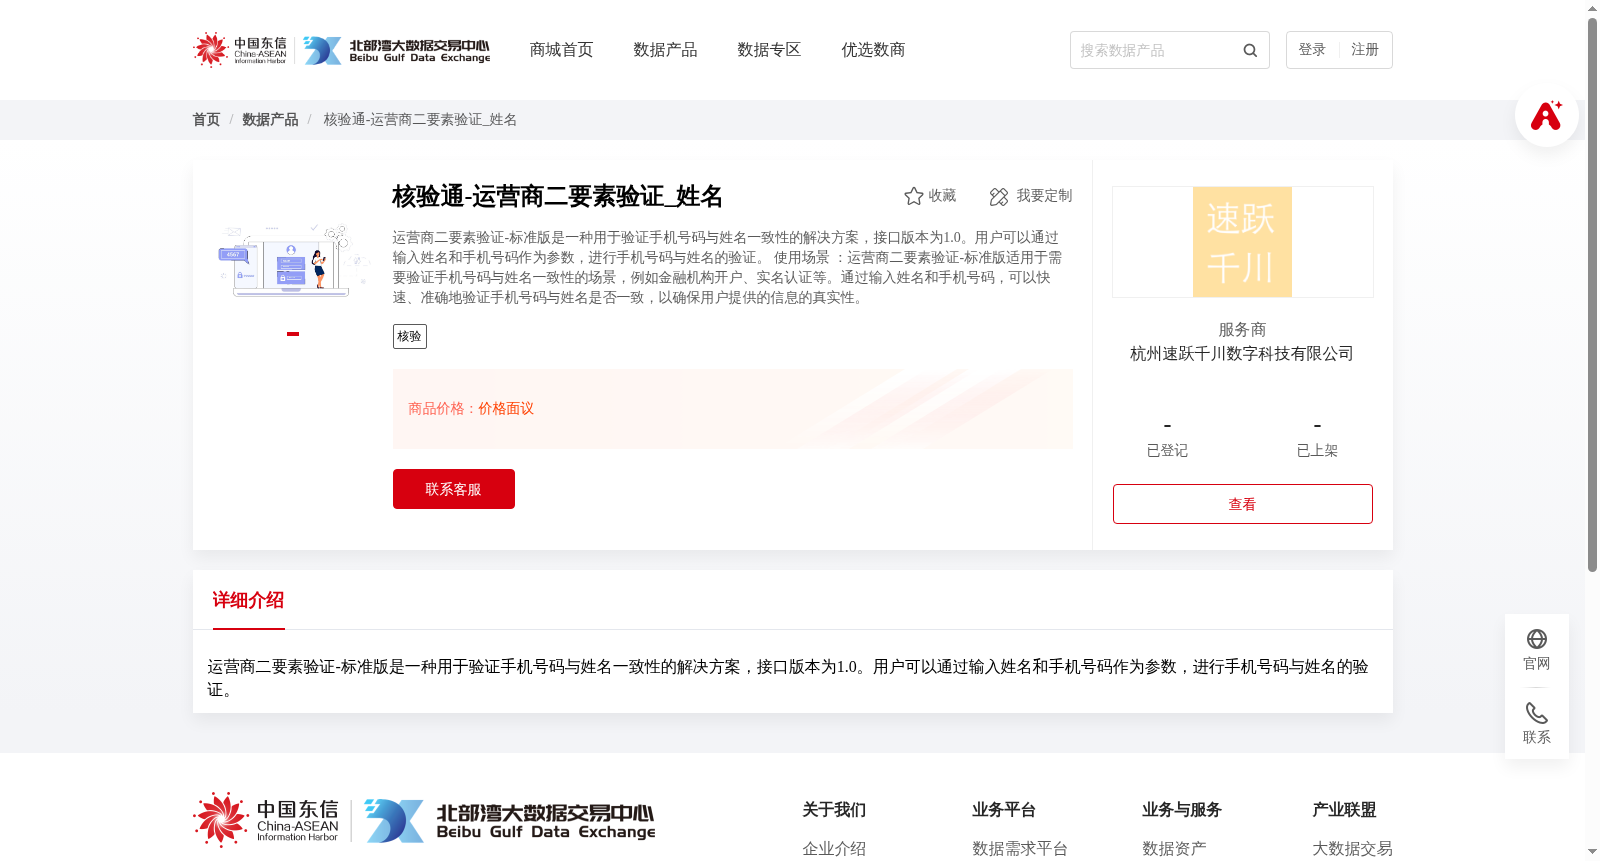
Task: Select 优选数商 navigation item
Action: click(873, 50)
